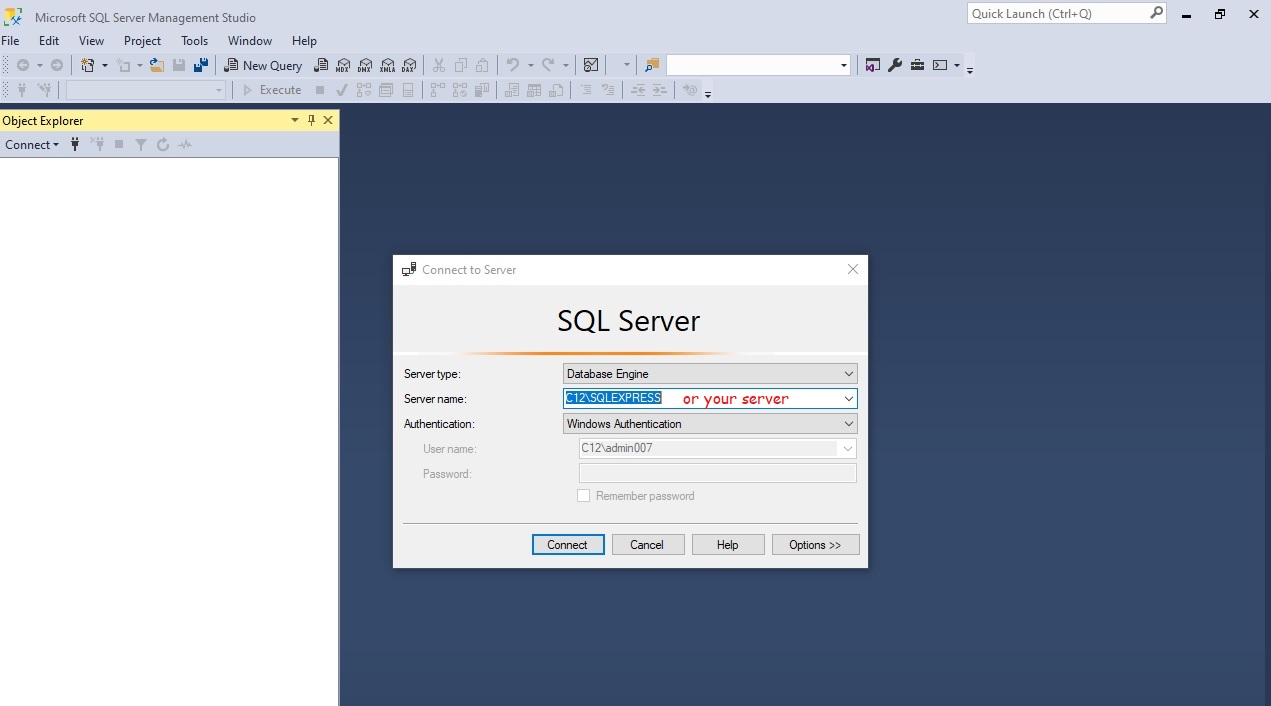
Task: Click the SQL editor toolbar overflow arrow
Action: (708, 93)
